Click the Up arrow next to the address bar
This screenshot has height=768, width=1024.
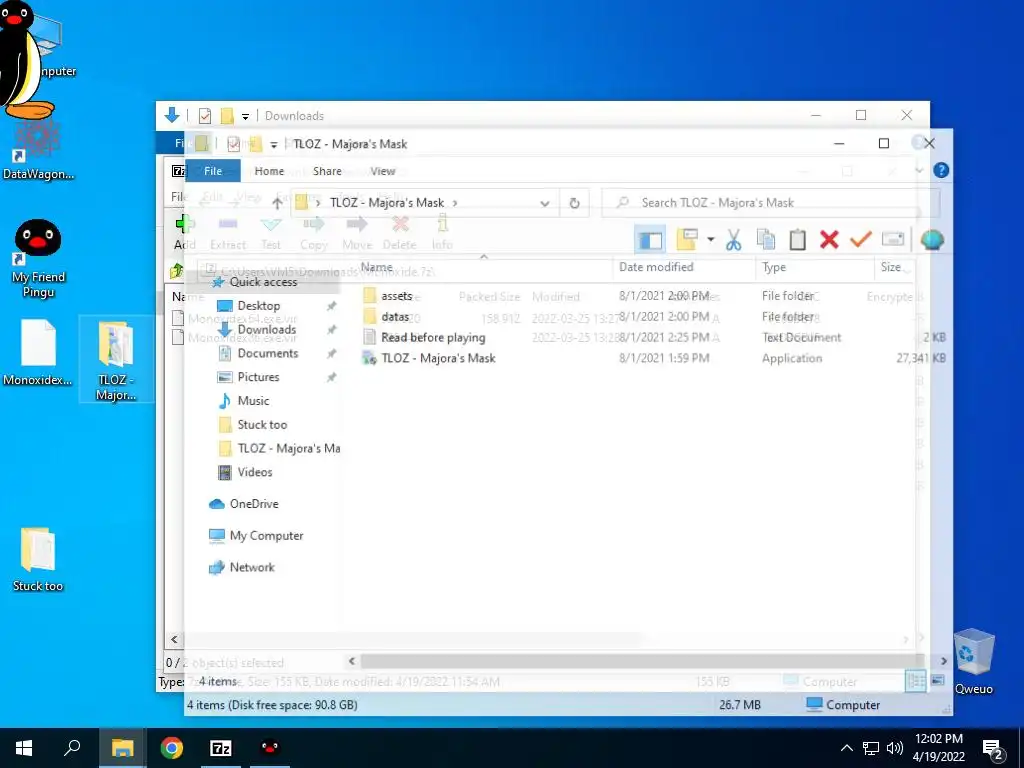click(277, 203)
